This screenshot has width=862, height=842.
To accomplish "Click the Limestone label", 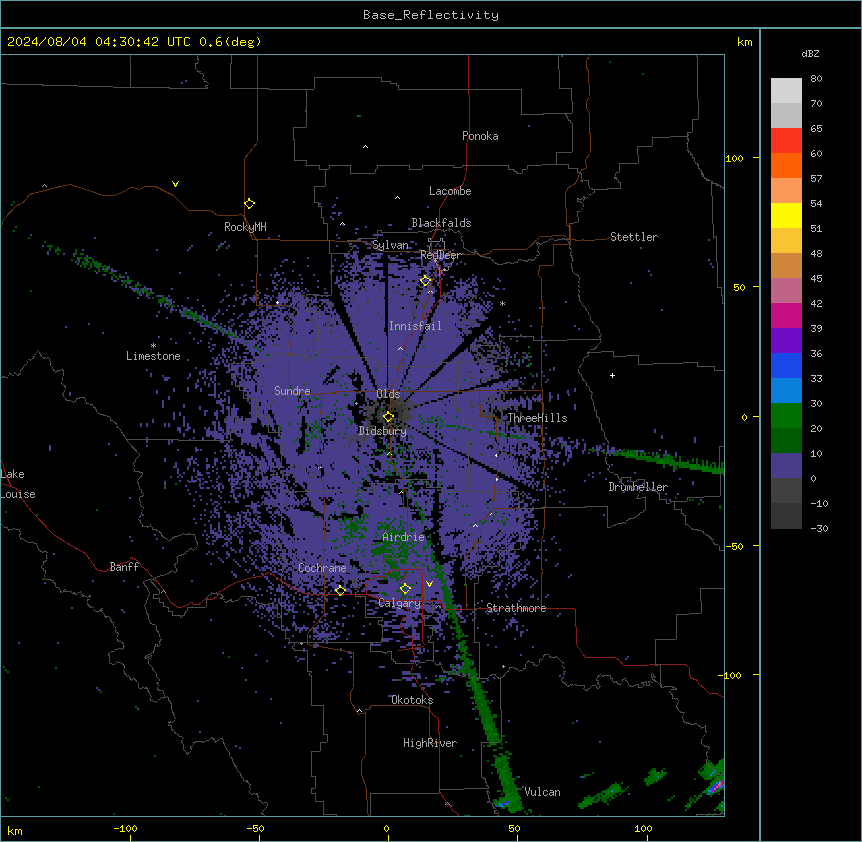I will (x=153, y=356).
